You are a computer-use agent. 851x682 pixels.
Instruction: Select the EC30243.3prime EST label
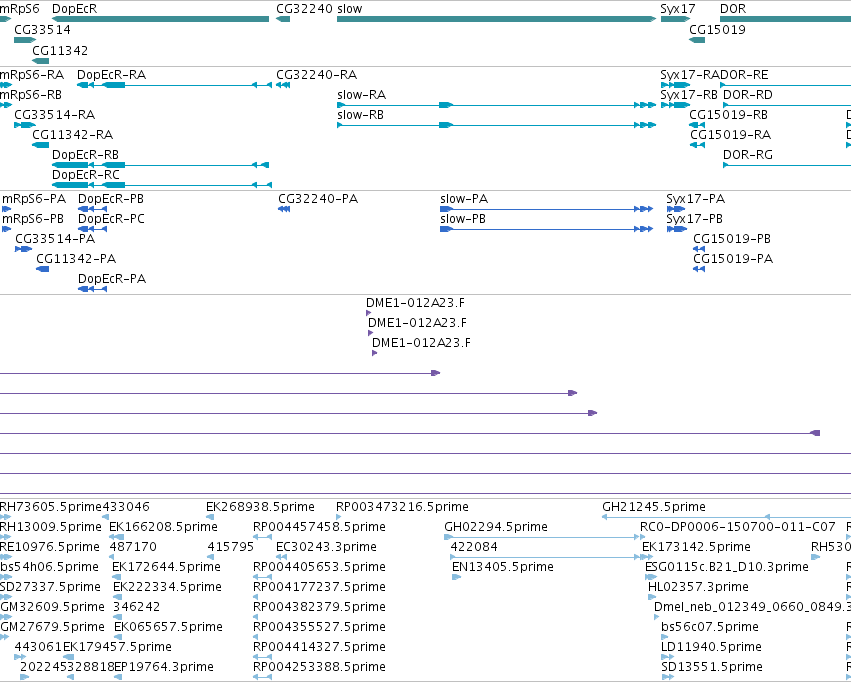pos(326,547)
